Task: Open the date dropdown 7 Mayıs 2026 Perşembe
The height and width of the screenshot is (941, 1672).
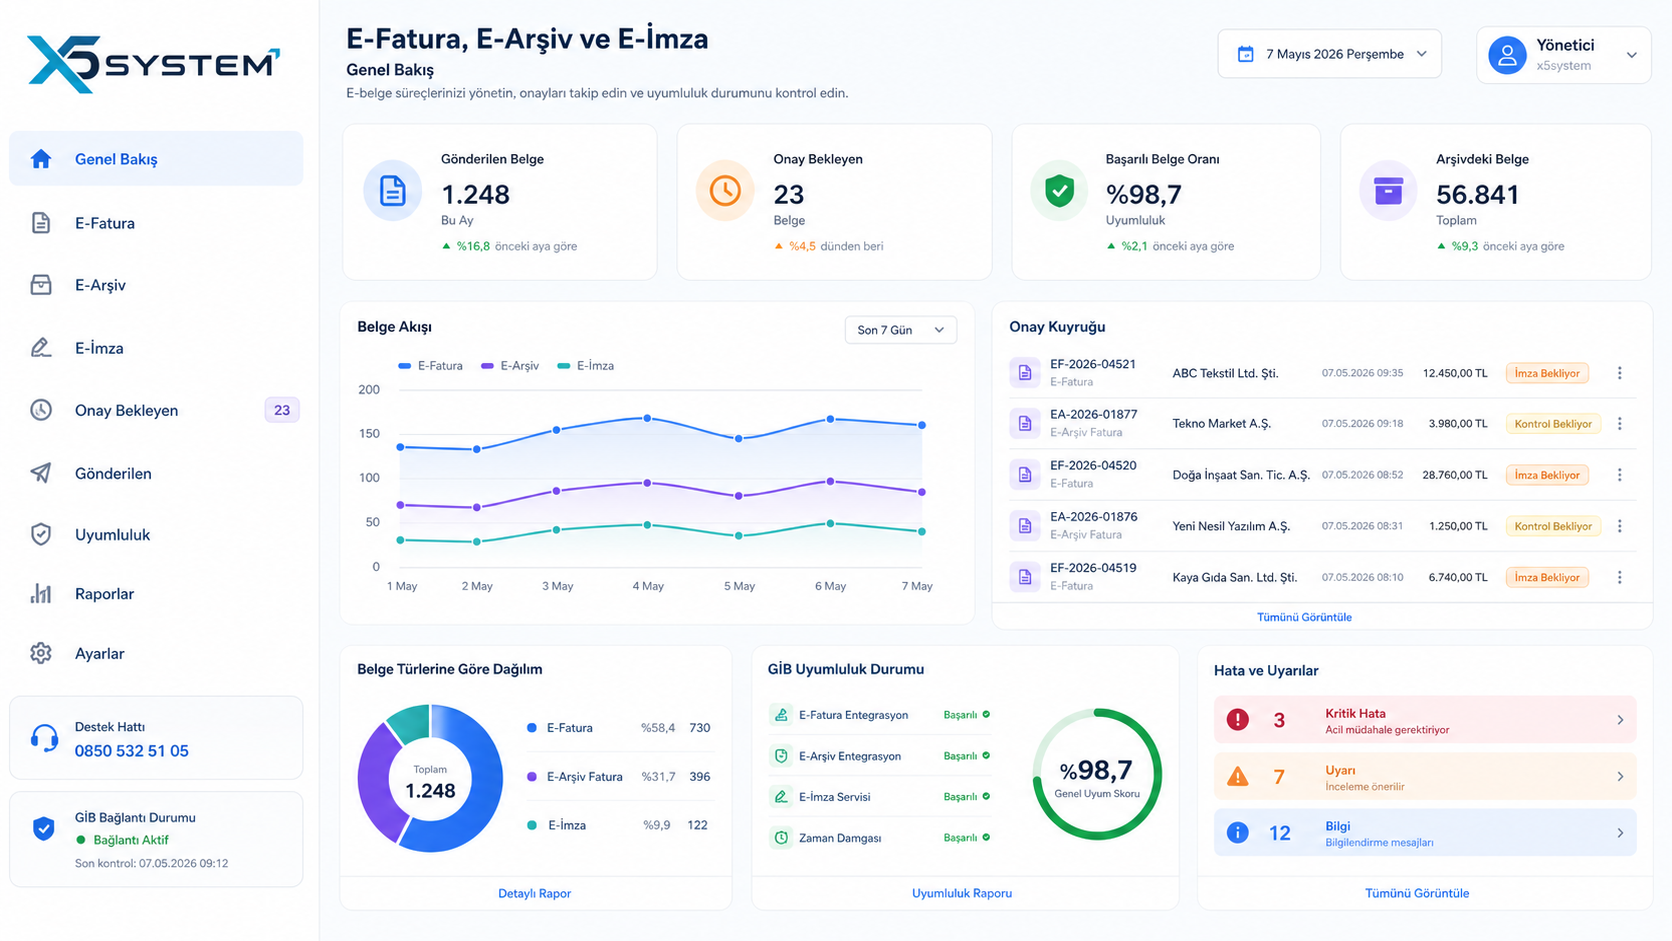Action: (1330, 54)
